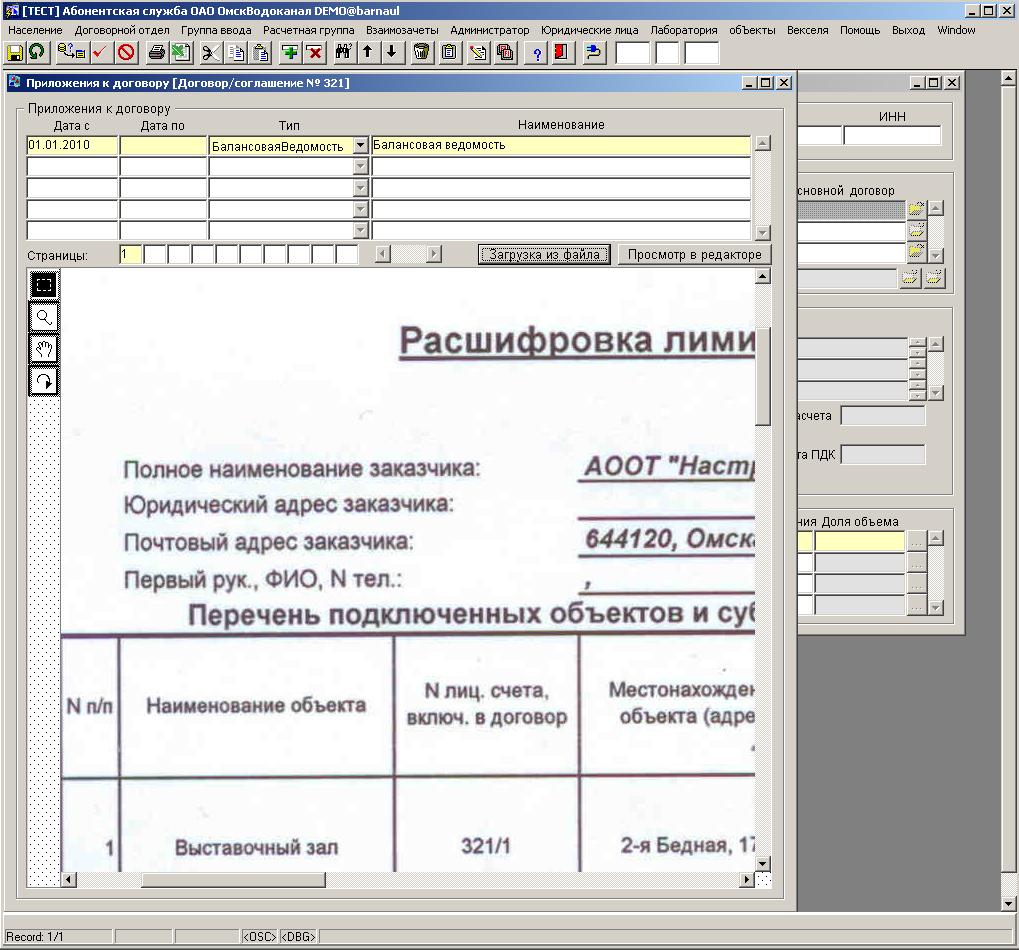Open the Лаборатория menu
Viewport: 1019px width, 950px height.
click(684, 30)
